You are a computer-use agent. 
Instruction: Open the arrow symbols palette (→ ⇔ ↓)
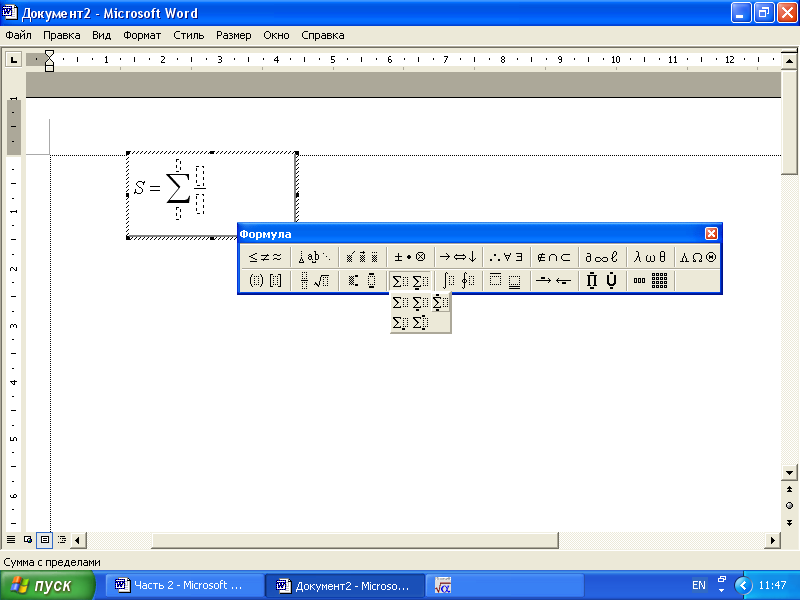458,257
